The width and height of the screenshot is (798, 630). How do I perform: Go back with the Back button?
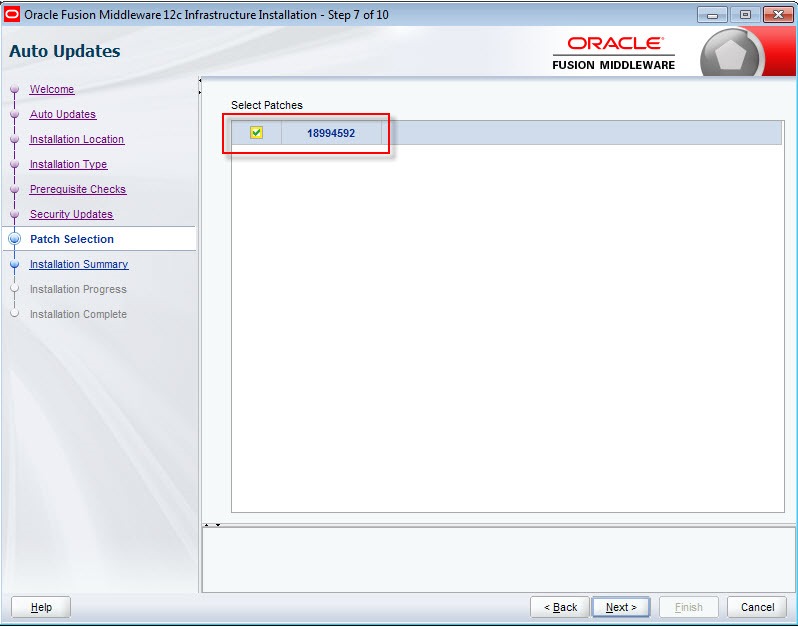560,607
